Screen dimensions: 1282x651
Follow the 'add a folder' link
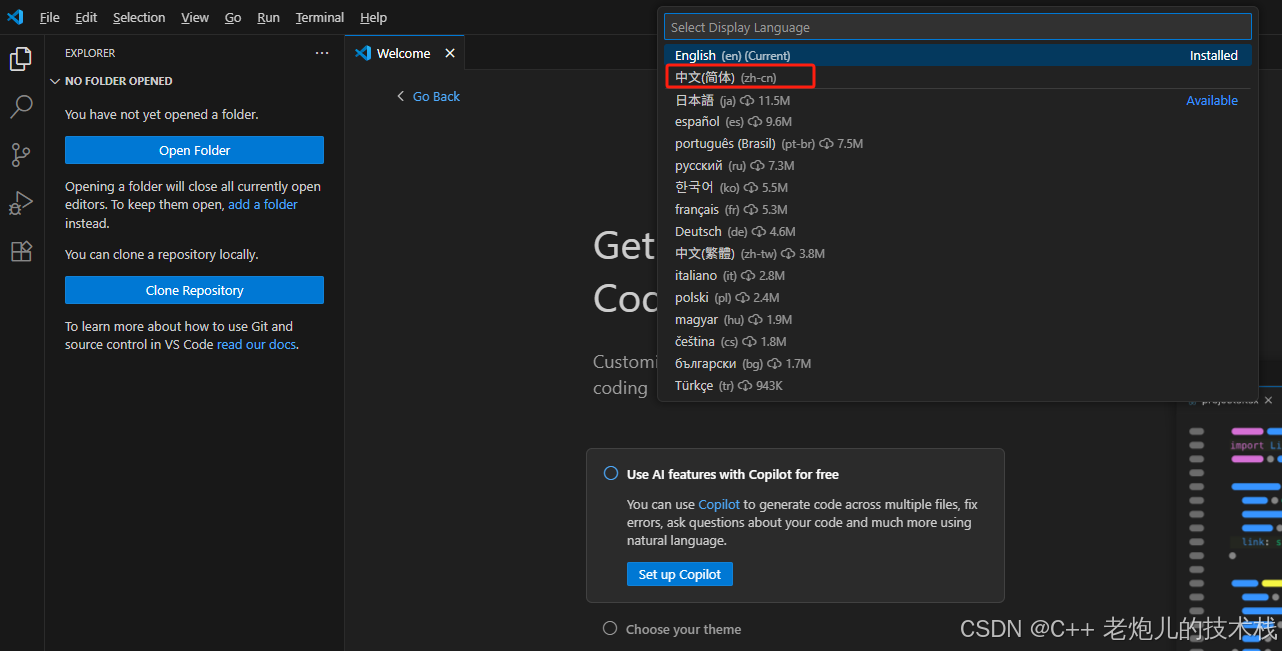tap(263, 204)
